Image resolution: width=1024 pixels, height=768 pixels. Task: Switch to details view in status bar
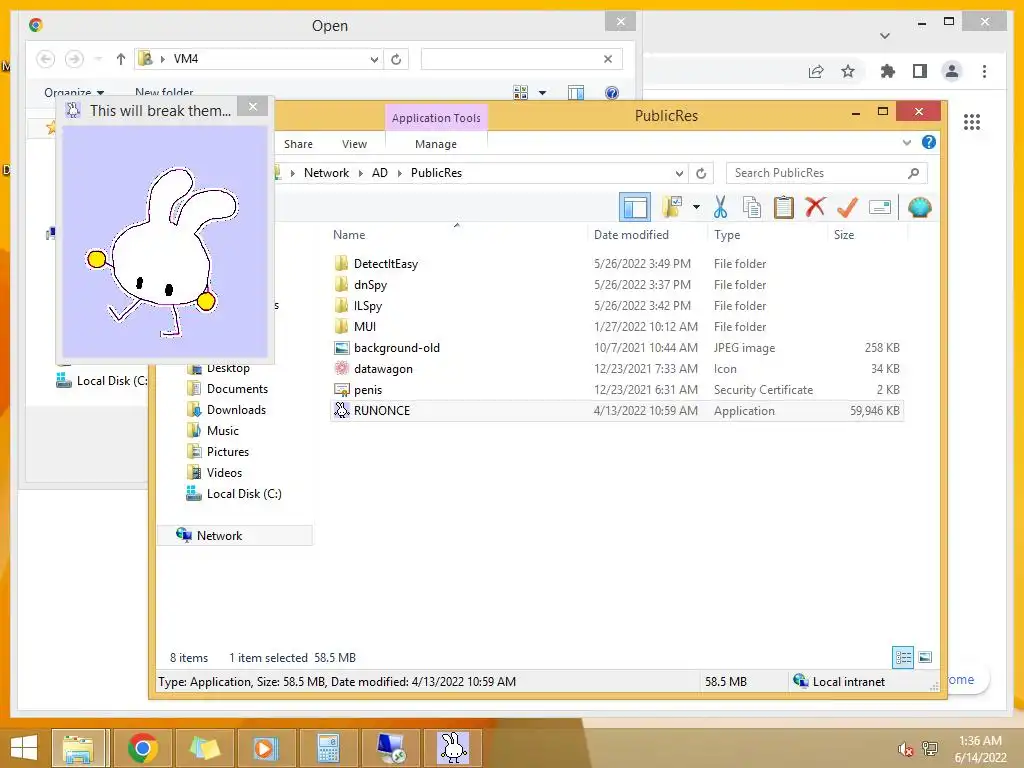click(903, 658)
